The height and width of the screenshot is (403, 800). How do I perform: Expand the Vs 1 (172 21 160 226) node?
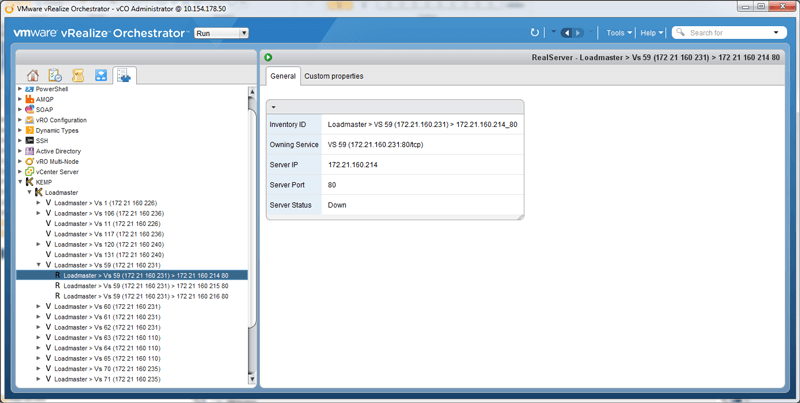(x=39, y=203)
